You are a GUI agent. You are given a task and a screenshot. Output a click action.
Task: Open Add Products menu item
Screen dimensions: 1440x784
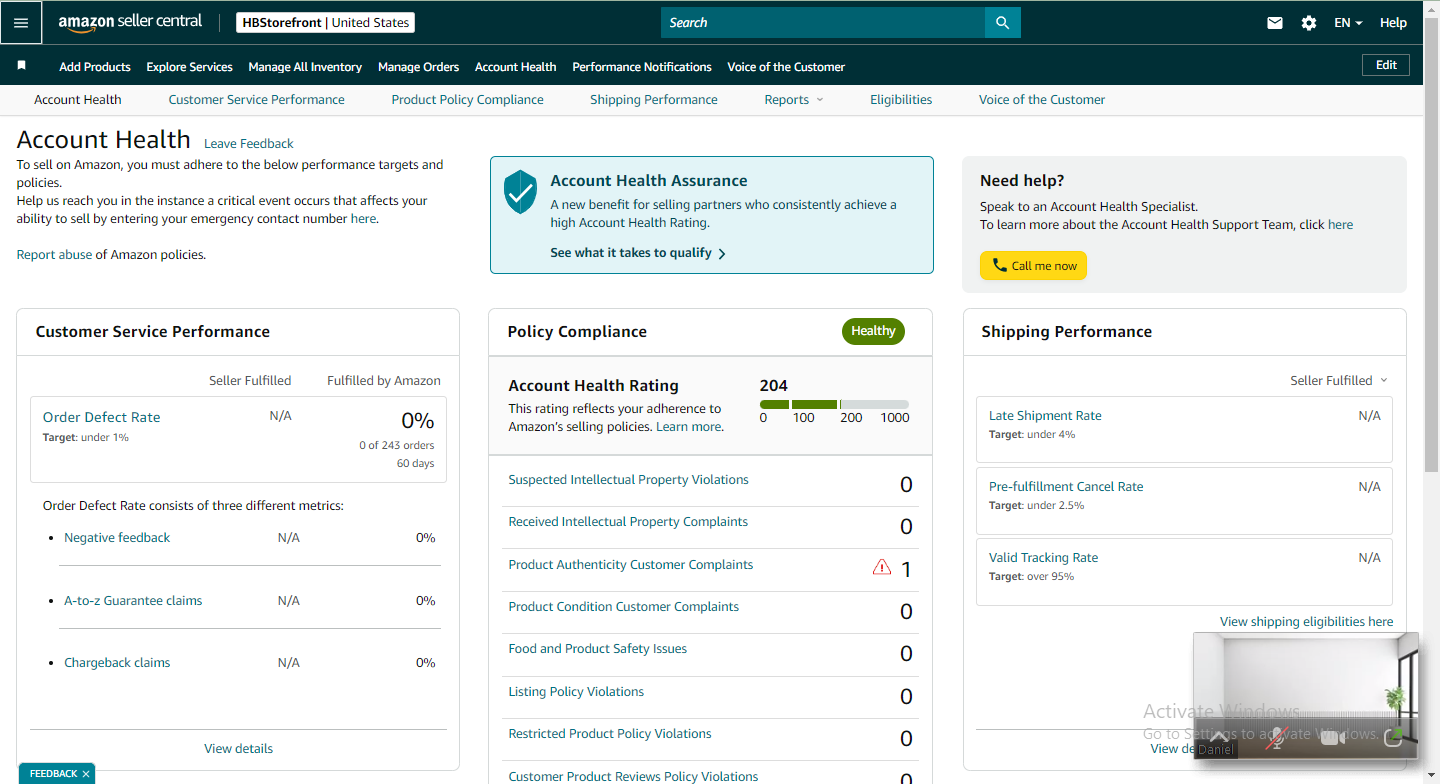[x=95, y=67]
